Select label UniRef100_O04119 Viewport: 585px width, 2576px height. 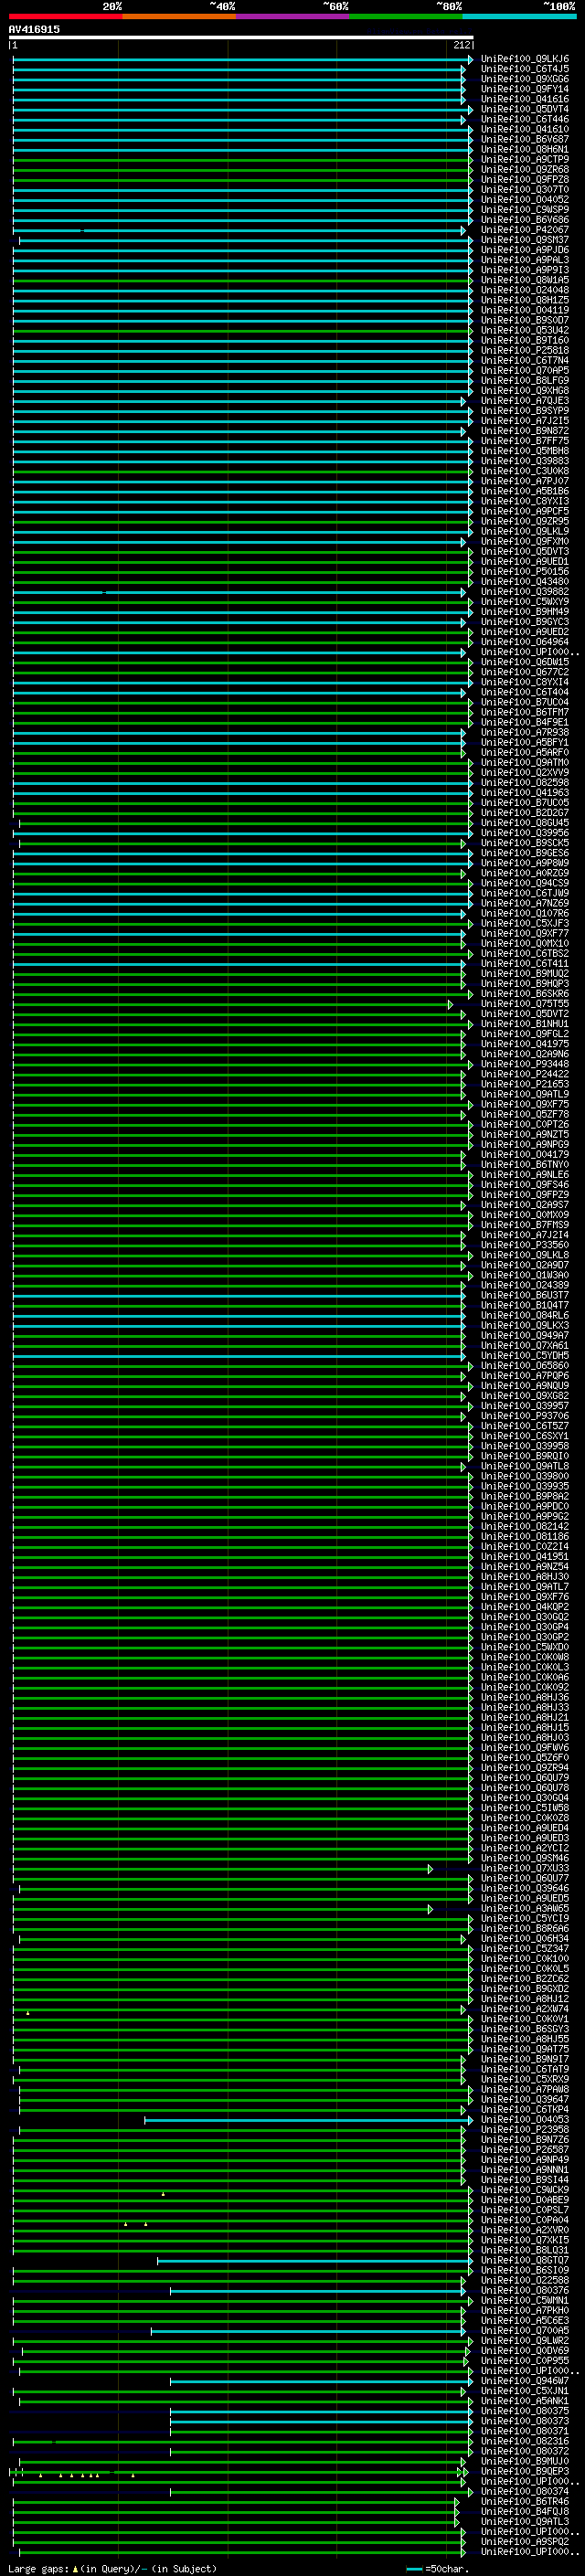(524, 310)
